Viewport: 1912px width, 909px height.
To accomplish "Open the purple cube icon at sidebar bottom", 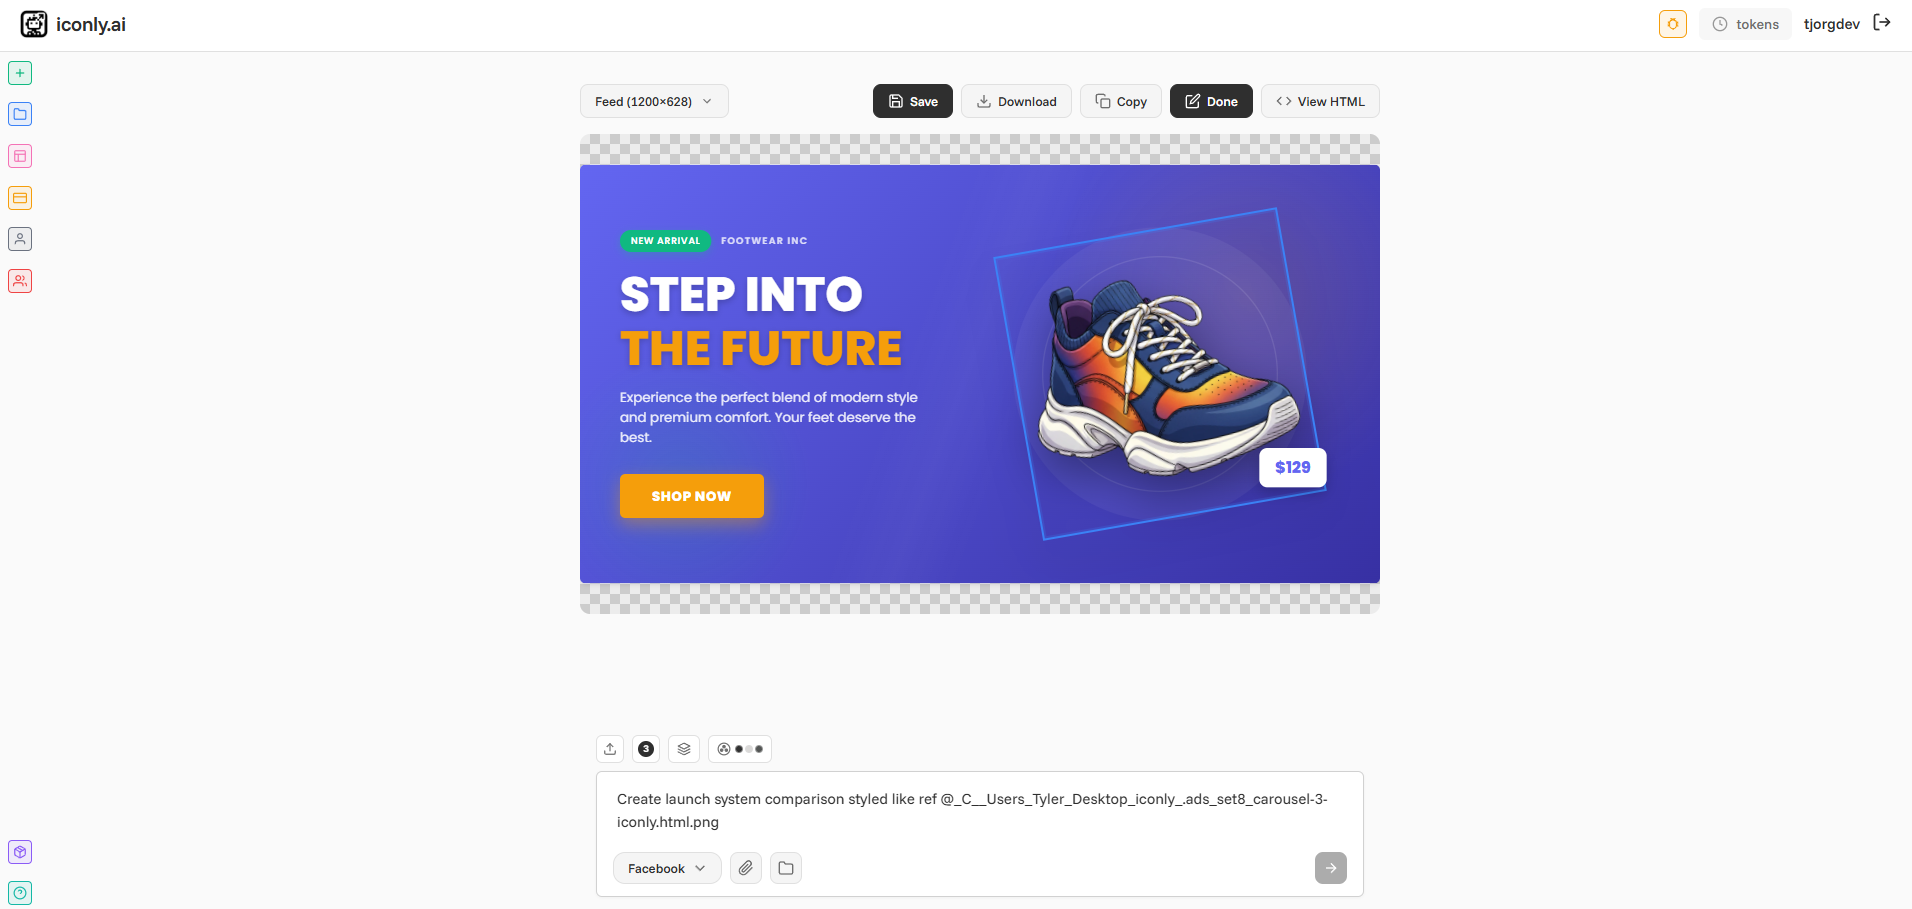I will [20, 852].
